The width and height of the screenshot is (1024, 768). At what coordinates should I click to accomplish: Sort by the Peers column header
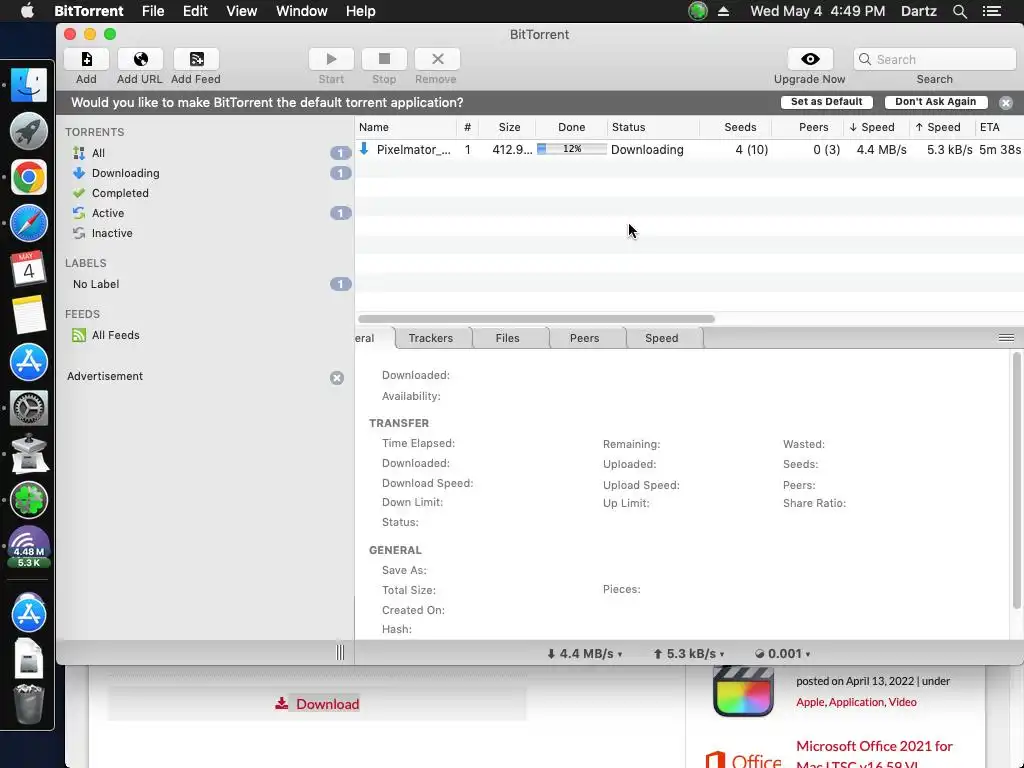click(x=808, y=127)
